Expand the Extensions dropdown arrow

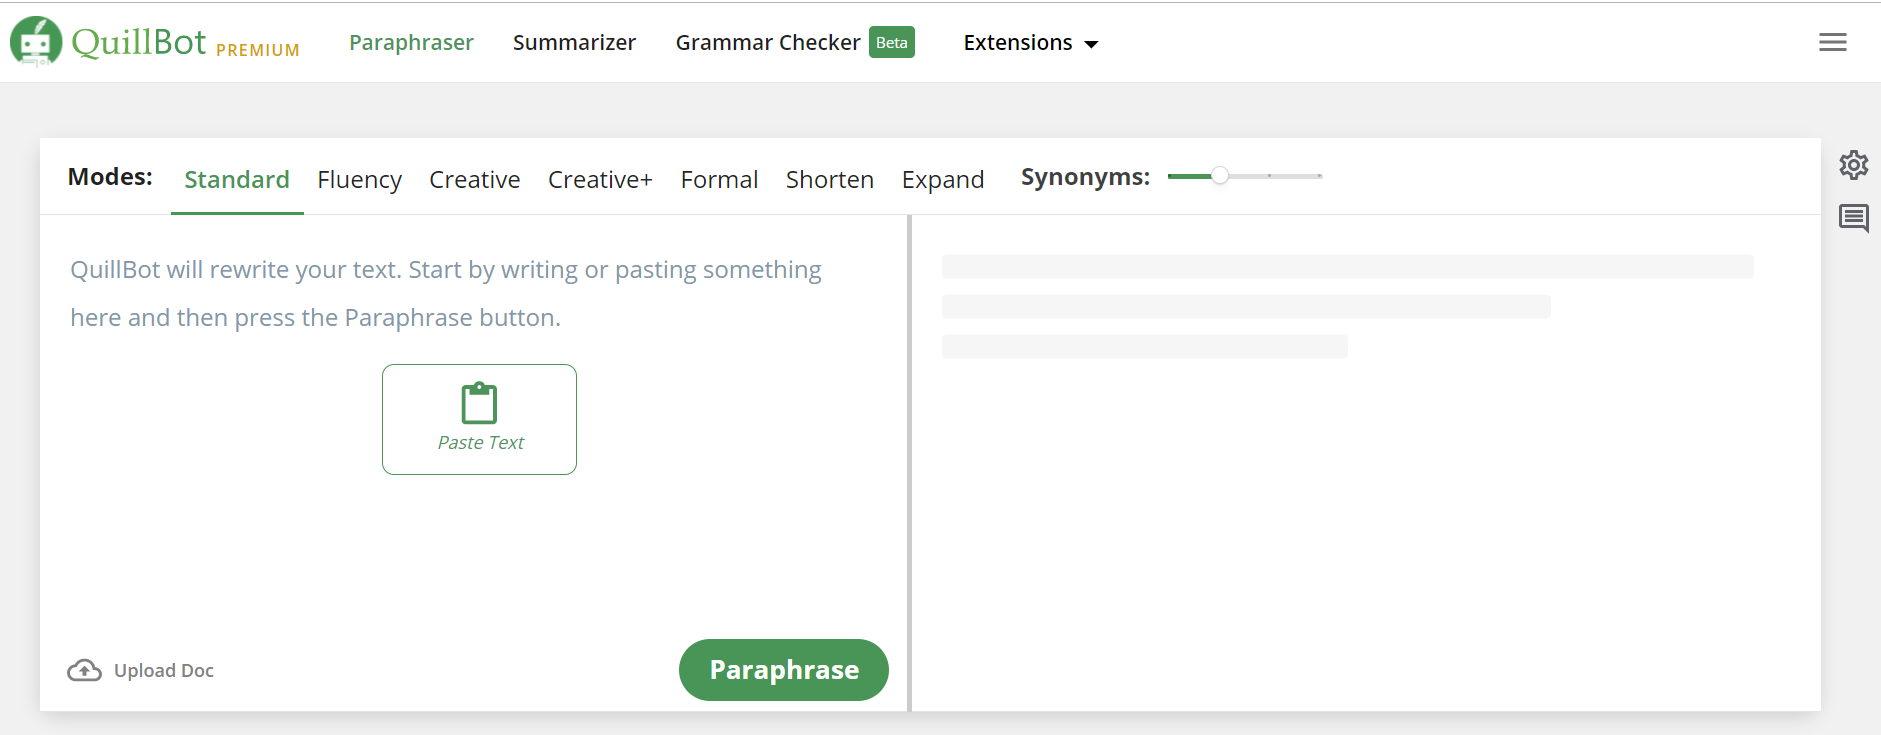click(x=1091, y=44)
